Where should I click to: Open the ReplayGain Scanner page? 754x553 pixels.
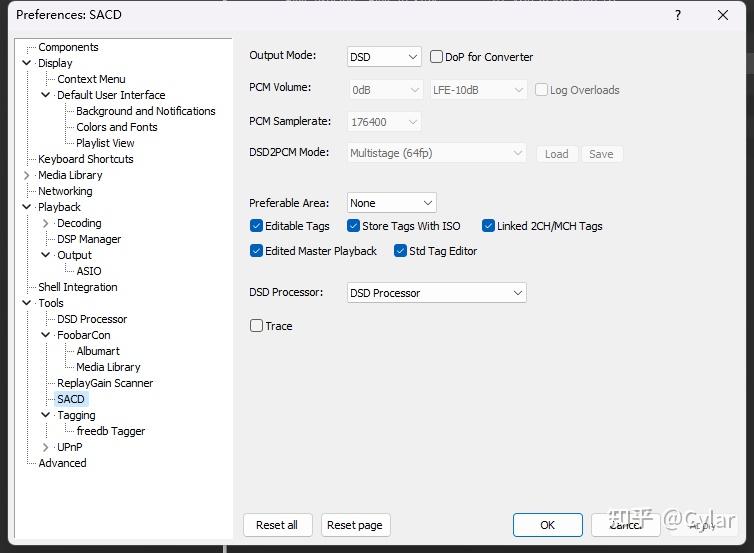(x=105, y=383)
